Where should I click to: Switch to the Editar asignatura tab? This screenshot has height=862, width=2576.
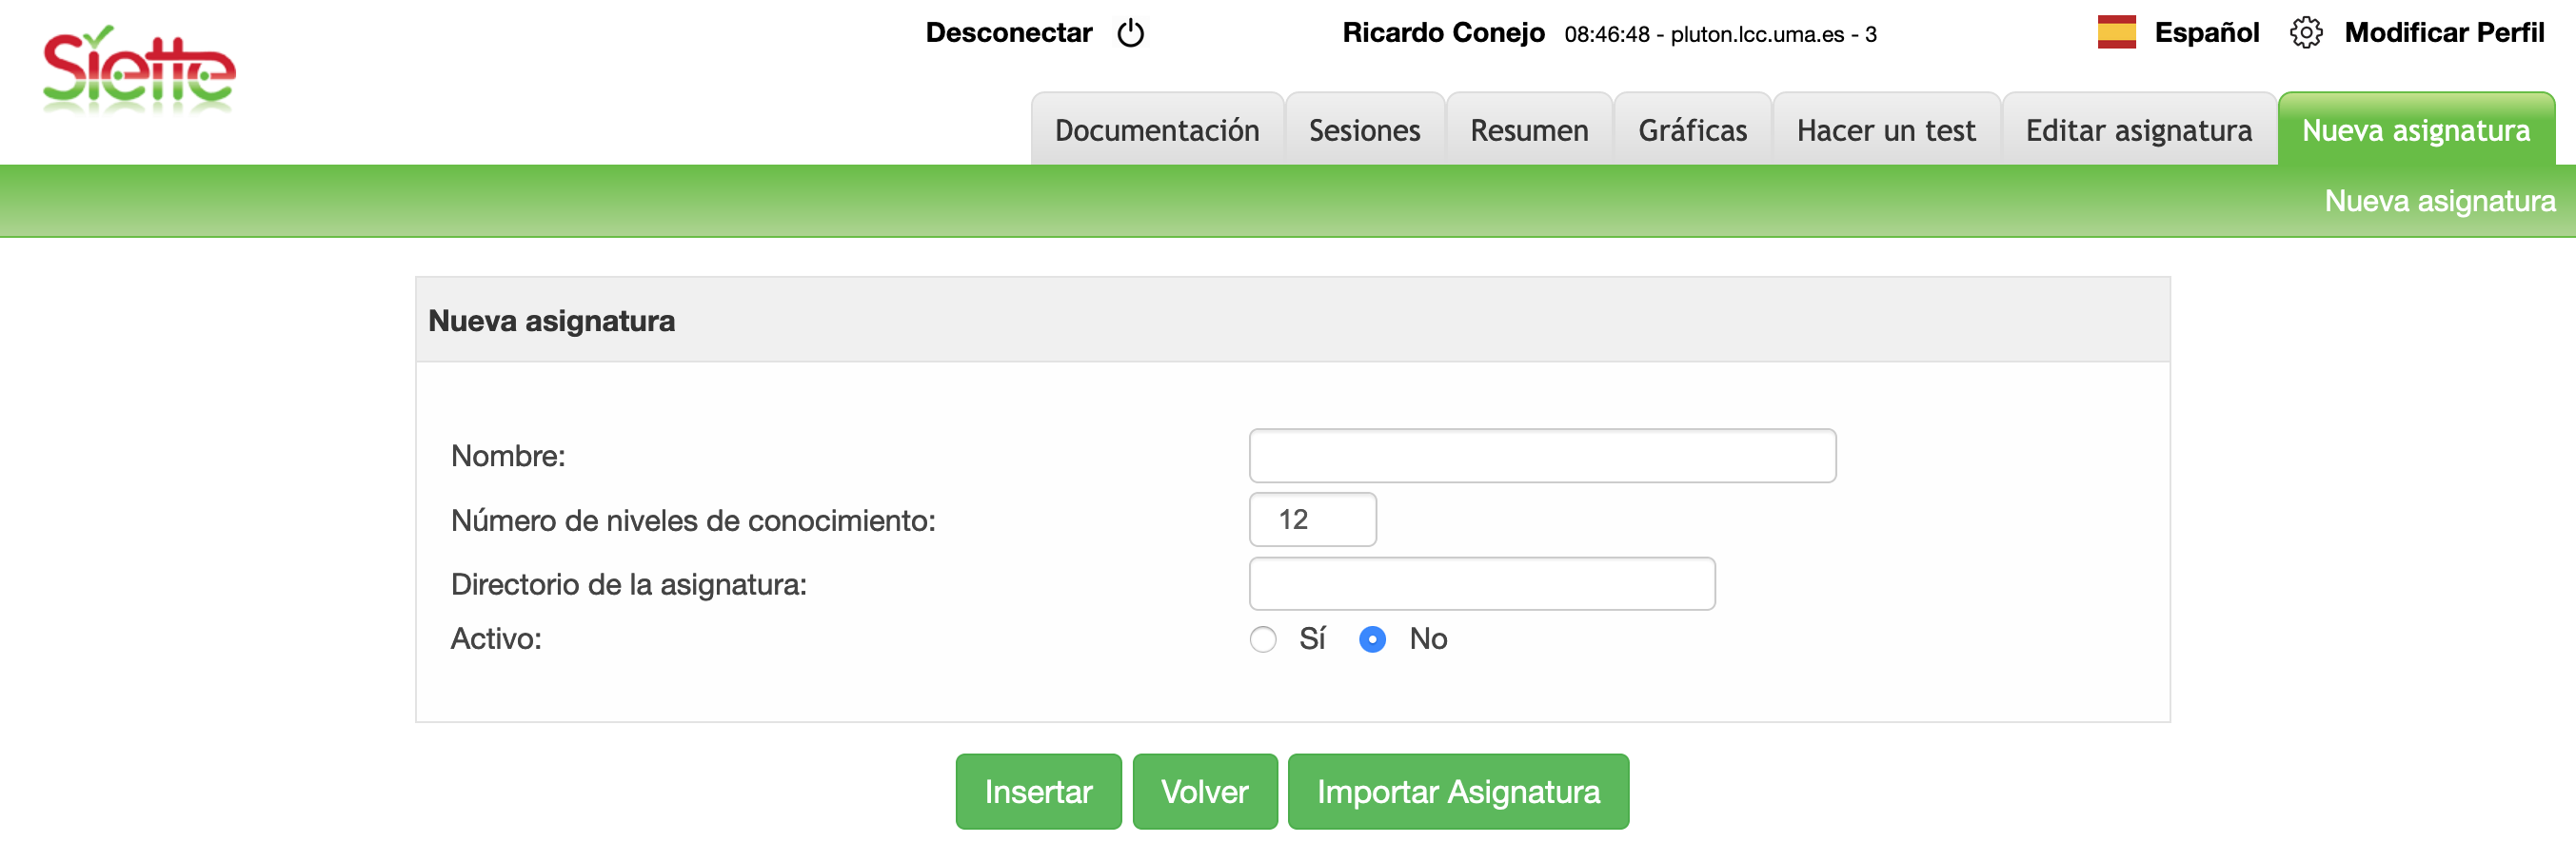2138,130
